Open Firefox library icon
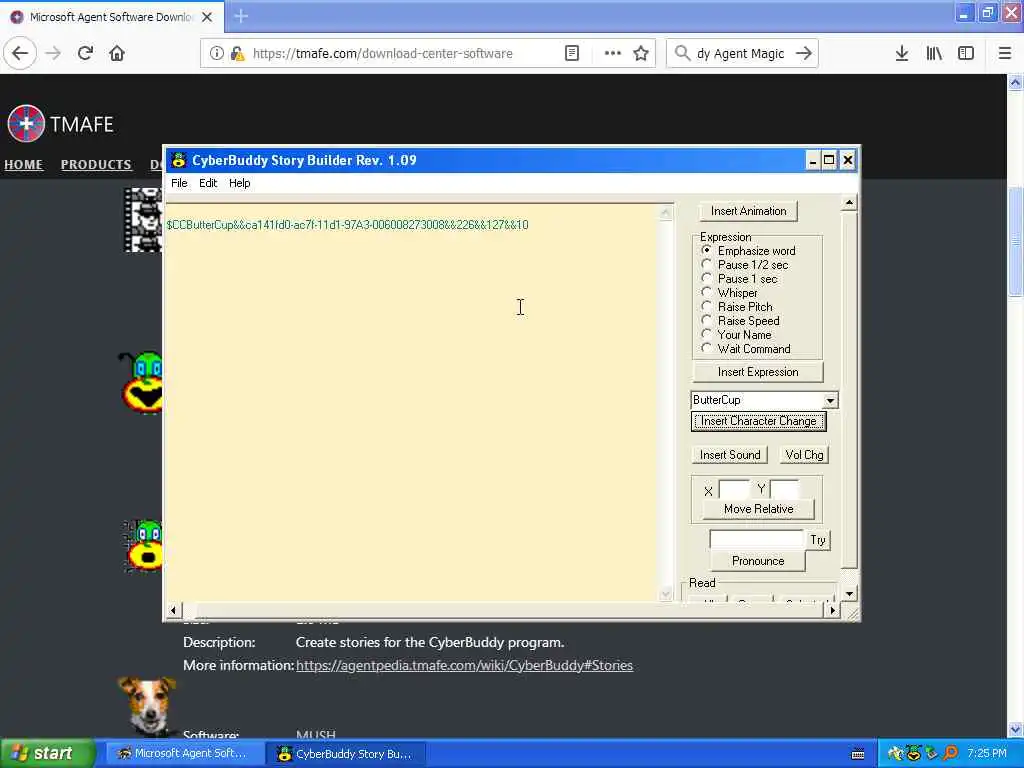Image resolution: width=1024 pixels, height=768 pixels. point(934,53)
